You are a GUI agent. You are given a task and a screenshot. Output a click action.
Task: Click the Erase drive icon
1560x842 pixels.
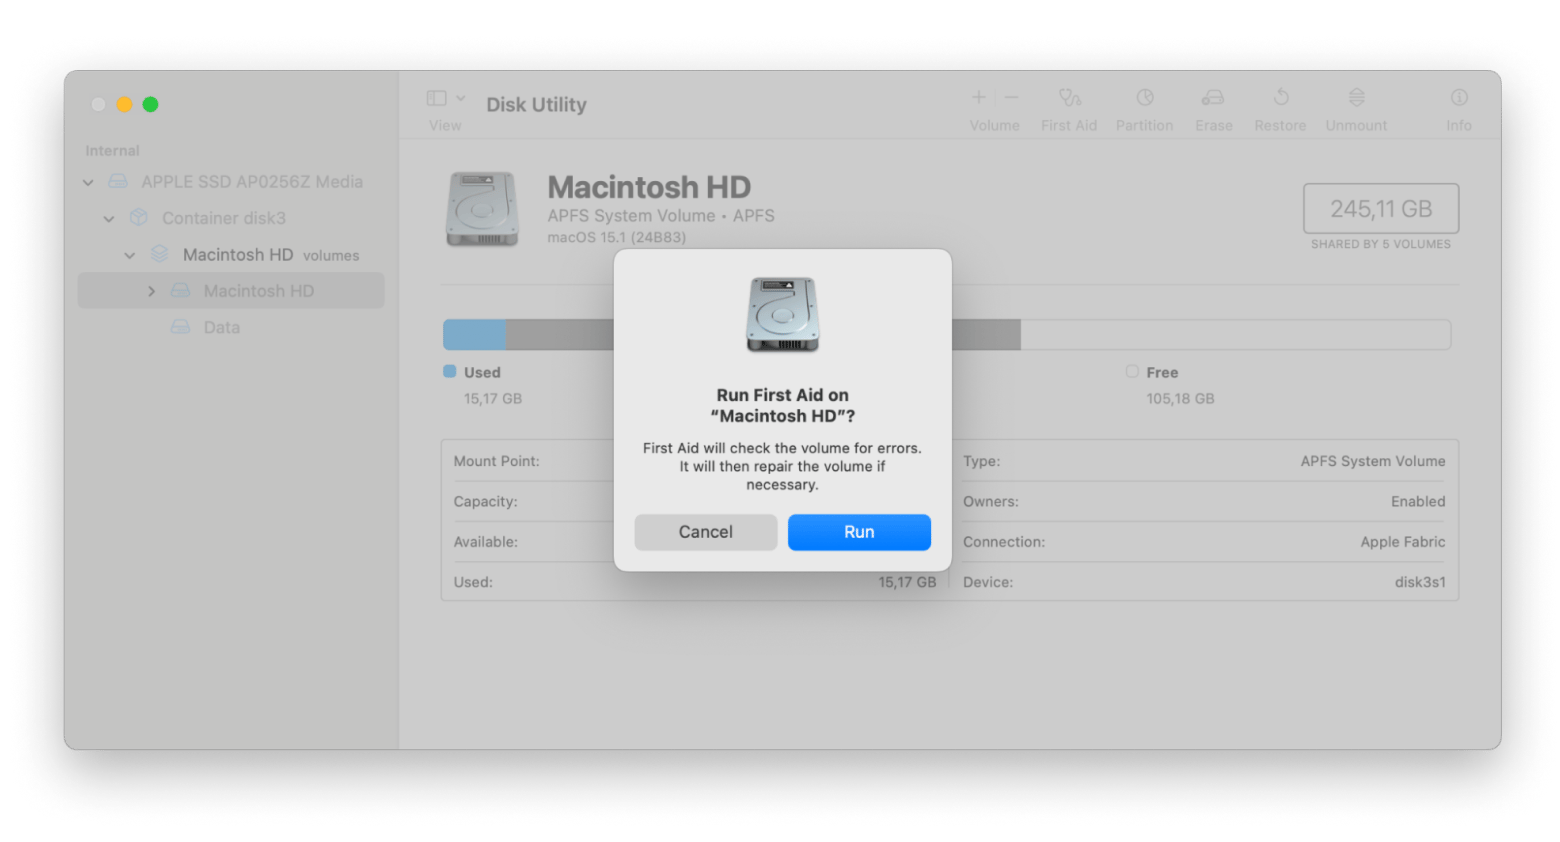pos(1213,97)
